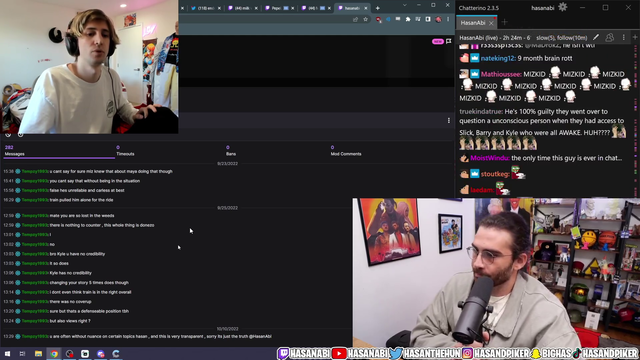Open Chrome profile avatar
This screenshot has height=360, width=640.
(438, 19)
